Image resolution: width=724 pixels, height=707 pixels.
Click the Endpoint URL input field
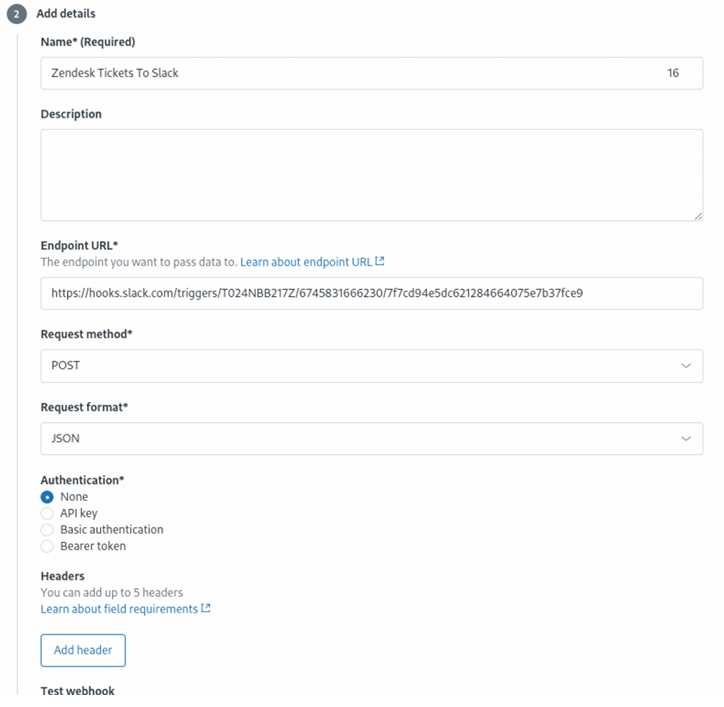[x=370, y=293]
